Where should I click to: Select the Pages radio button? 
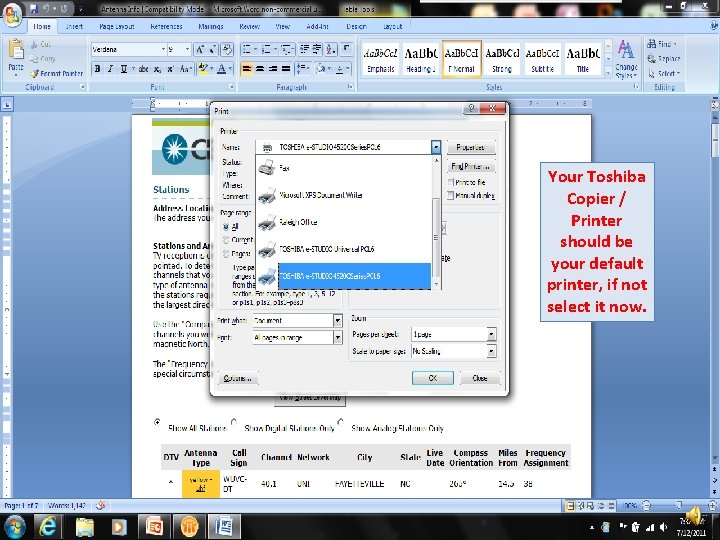pos(226,253)
